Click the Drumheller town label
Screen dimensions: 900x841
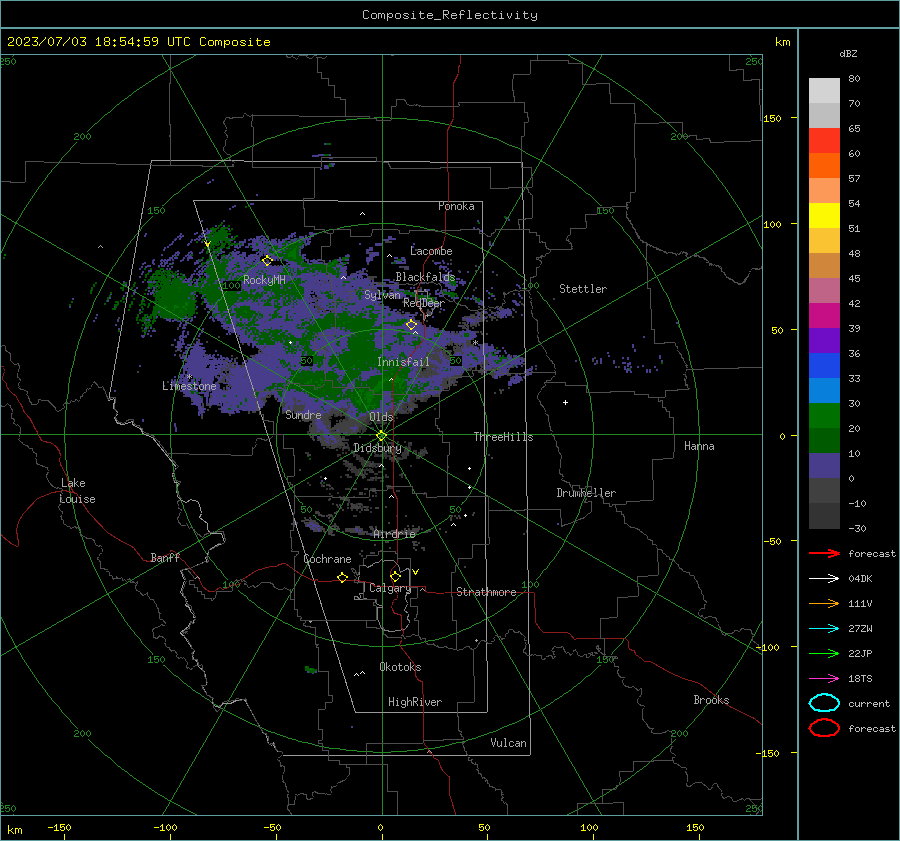click(586, 493)
